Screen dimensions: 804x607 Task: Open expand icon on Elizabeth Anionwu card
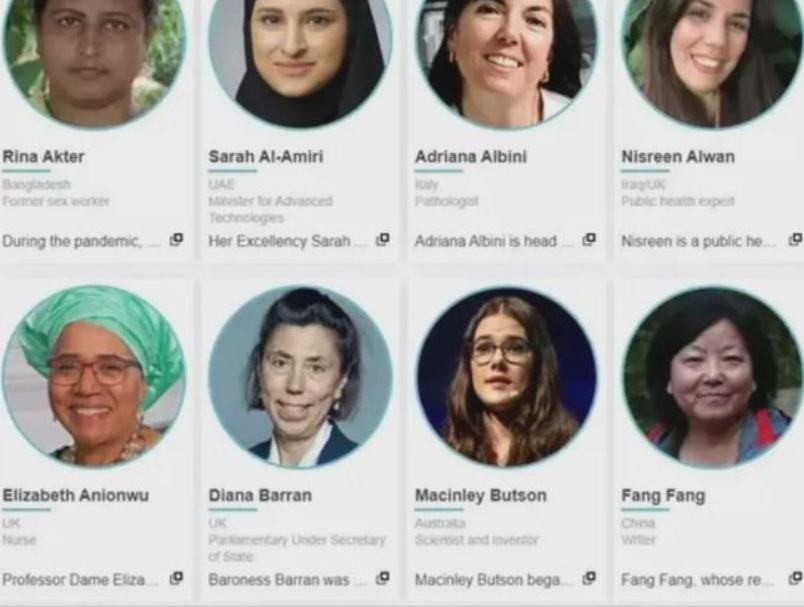(x=176, y=578)
